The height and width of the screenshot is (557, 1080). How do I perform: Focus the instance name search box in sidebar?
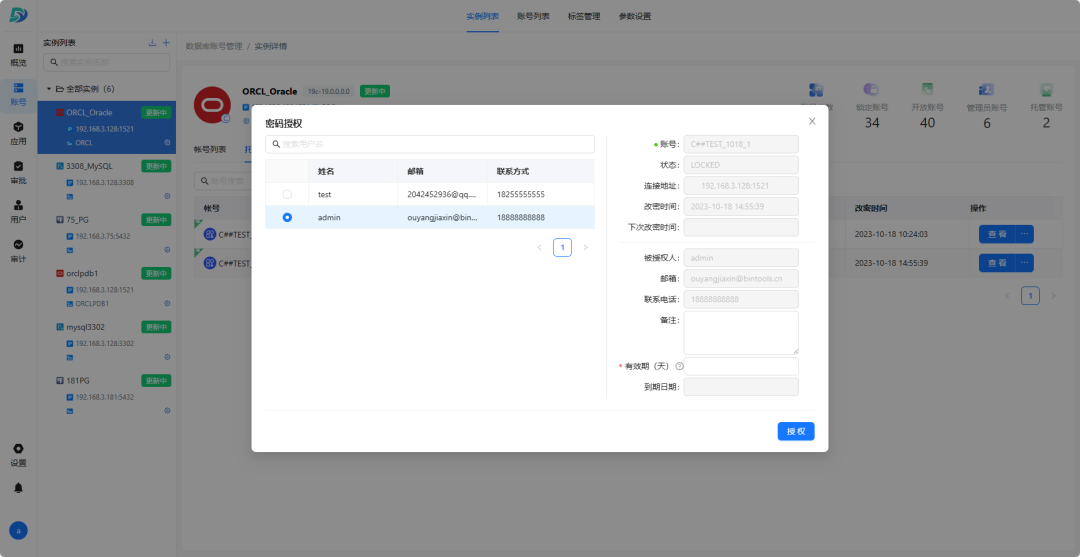point(107,62)
